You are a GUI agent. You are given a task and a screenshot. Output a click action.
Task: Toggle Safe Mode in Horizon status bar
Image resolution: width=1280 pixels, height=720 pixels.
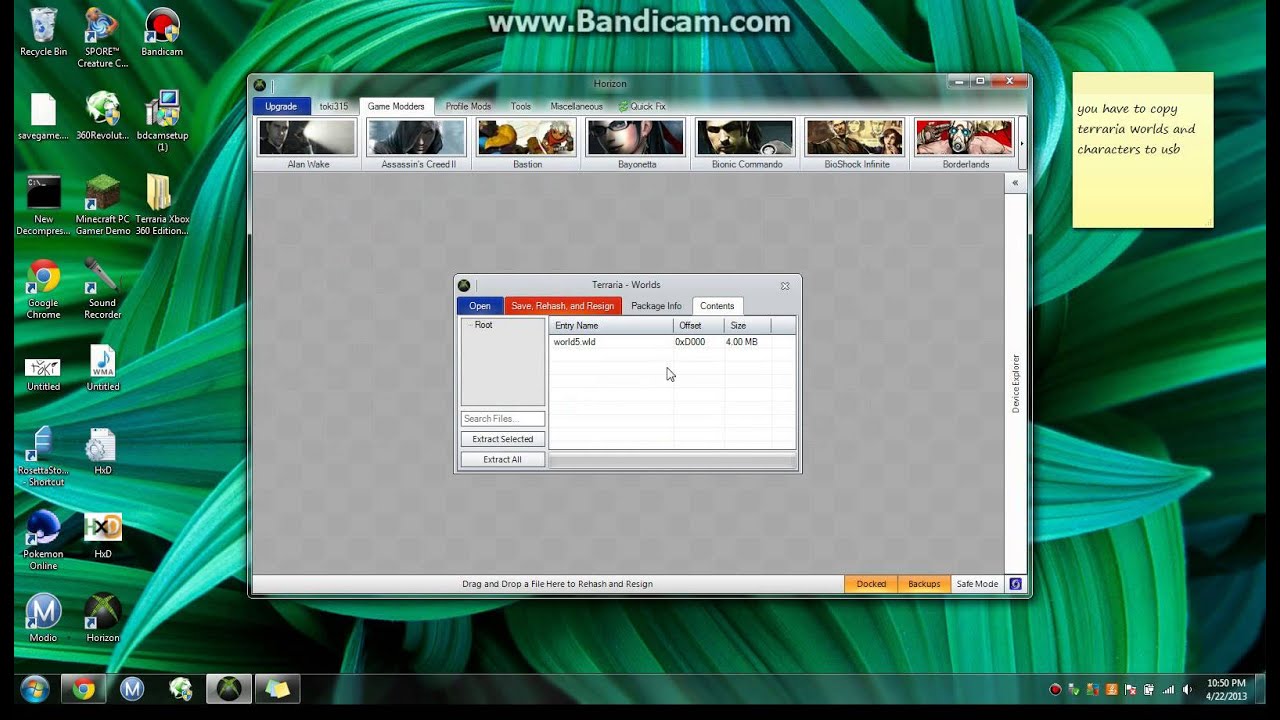coord(977,584)
